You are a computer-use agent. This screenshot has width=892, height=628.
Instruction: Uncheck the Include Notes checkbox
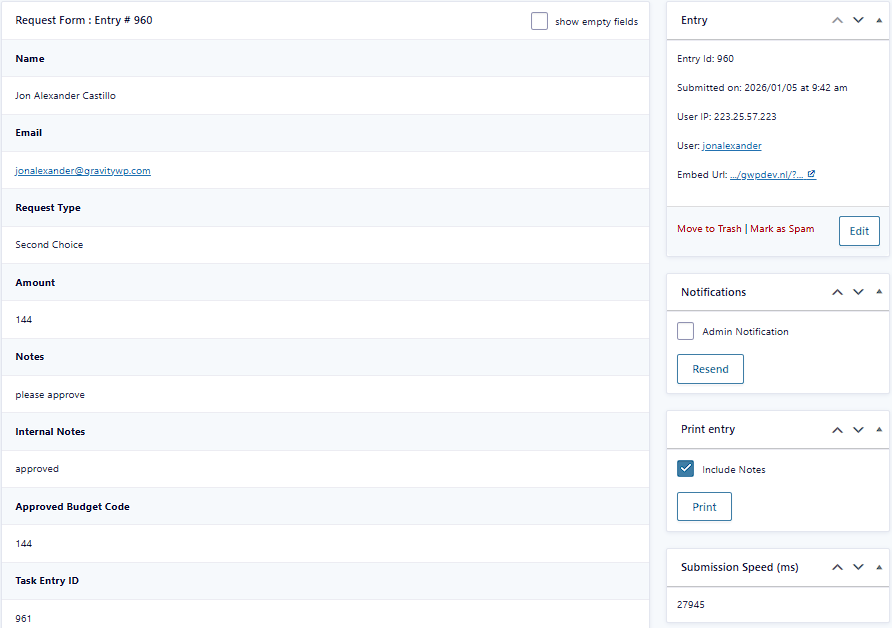685,468
